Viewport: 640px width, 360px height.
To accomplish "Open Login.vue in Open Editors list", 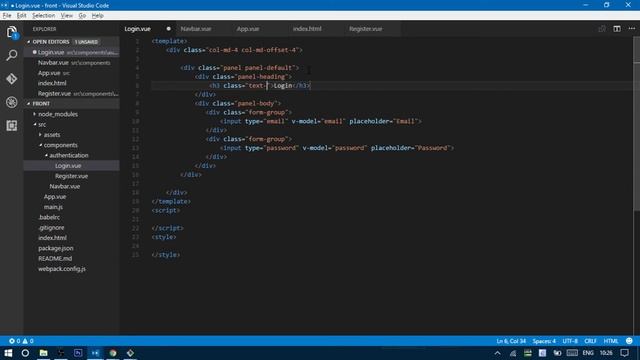I will [72, 52].
